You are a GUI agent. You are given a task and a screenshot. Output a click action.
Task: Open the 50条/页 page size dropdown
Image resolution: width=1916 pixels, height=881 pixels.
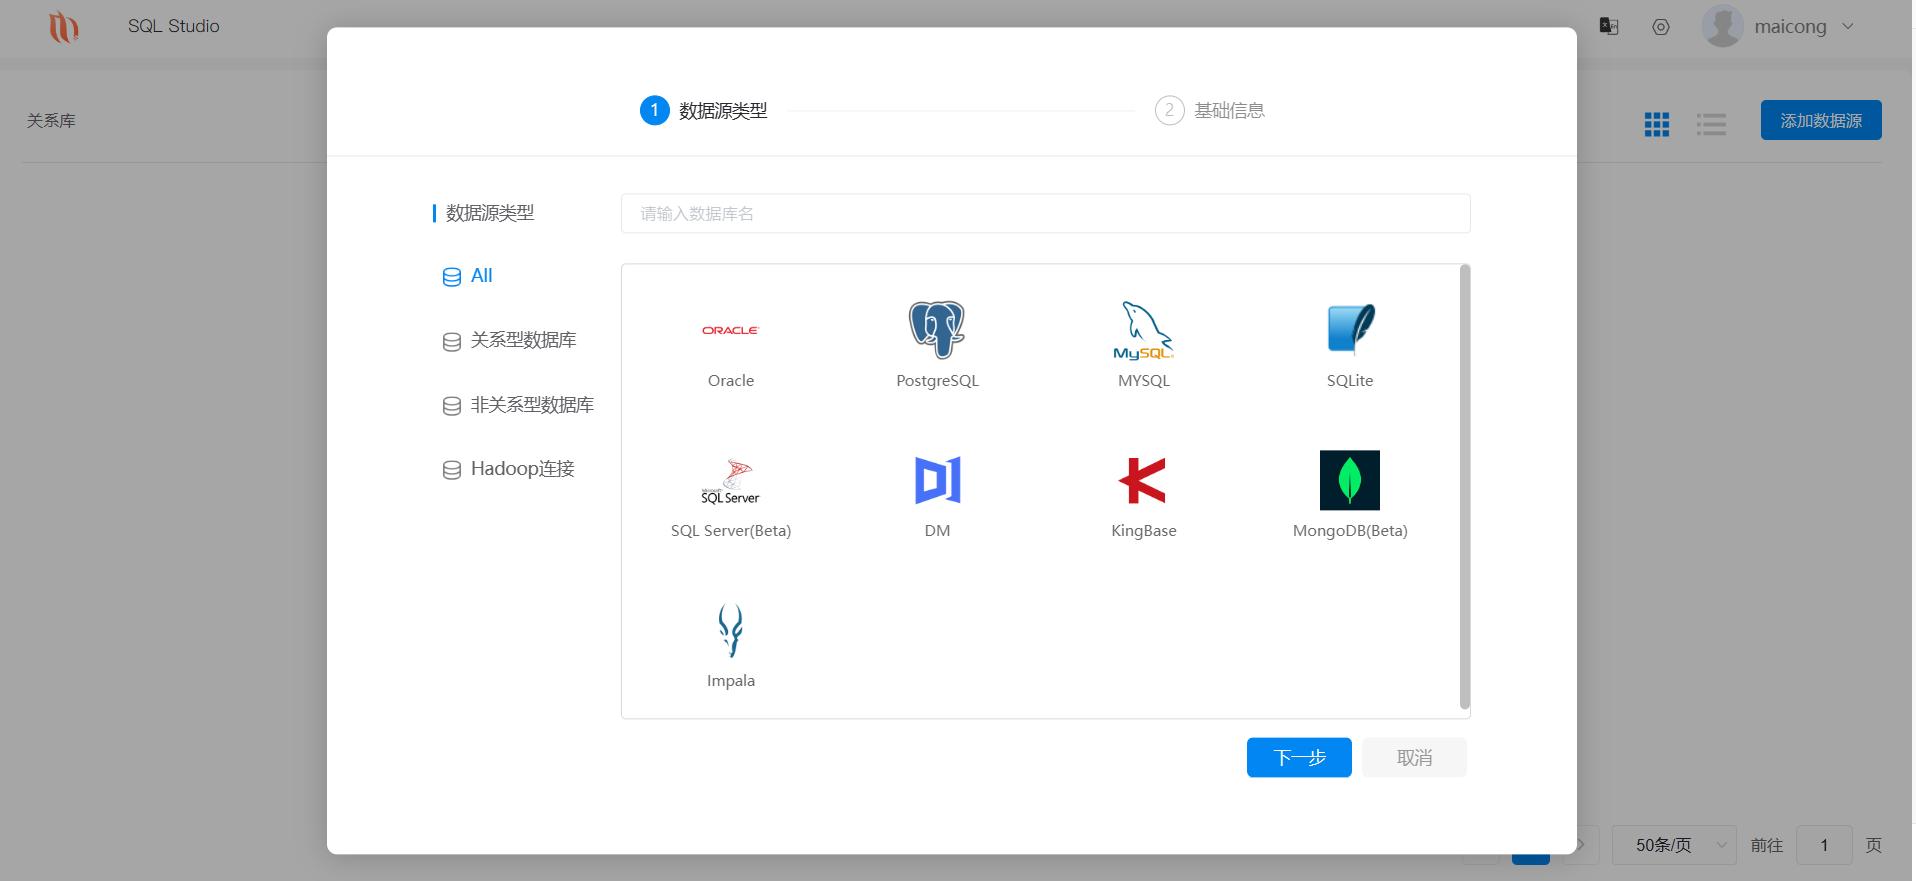point(1674,845)
